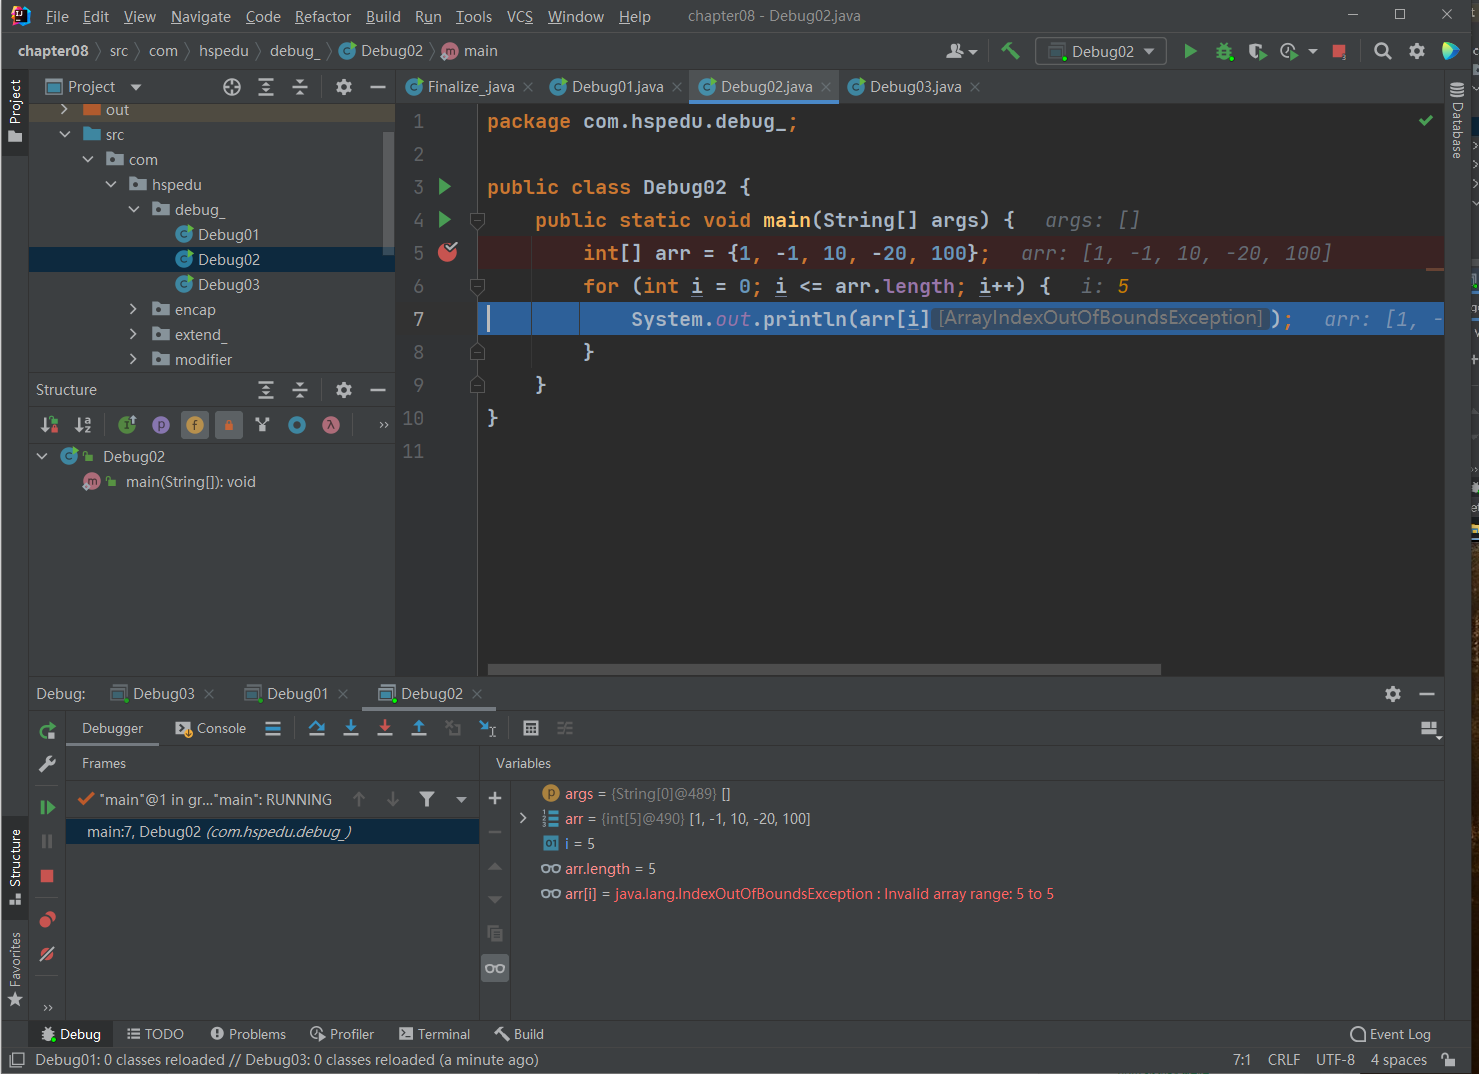1479x1074 pixels.
Task: Toggle alphabetical sort in Structure
Action: (83, 425)
